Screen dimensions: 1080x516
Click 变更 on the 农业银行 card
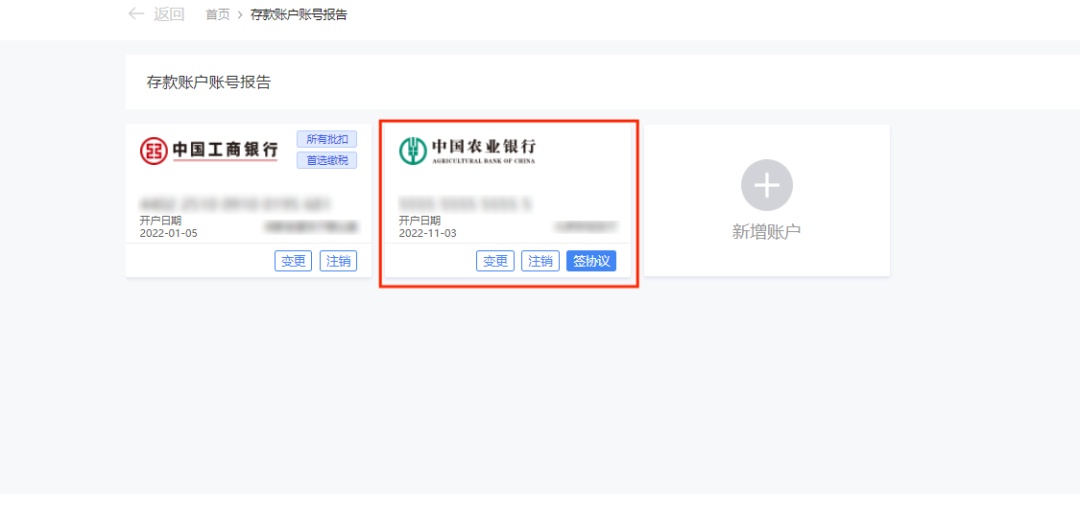point(495,261)
